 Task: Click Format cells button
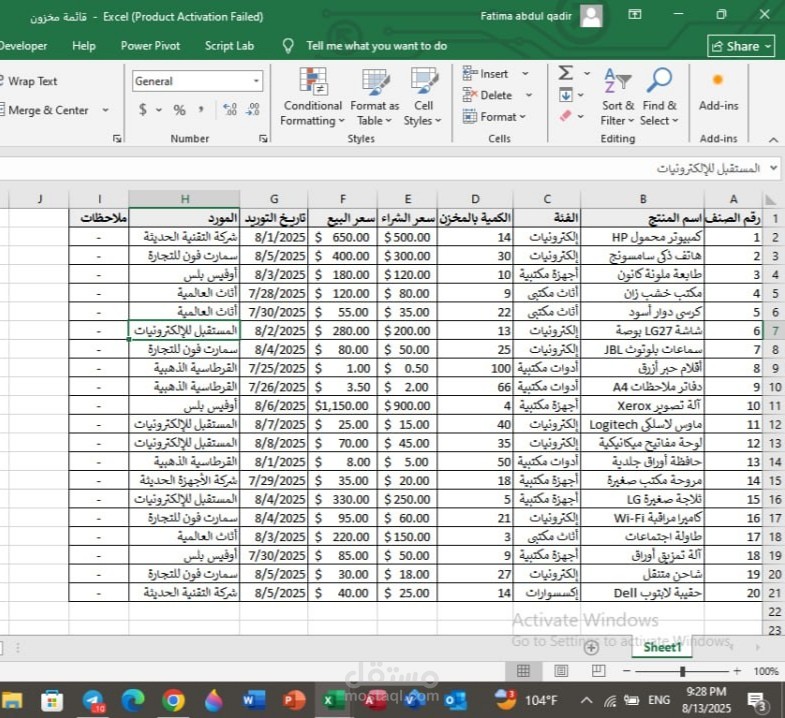click(494, 117)
